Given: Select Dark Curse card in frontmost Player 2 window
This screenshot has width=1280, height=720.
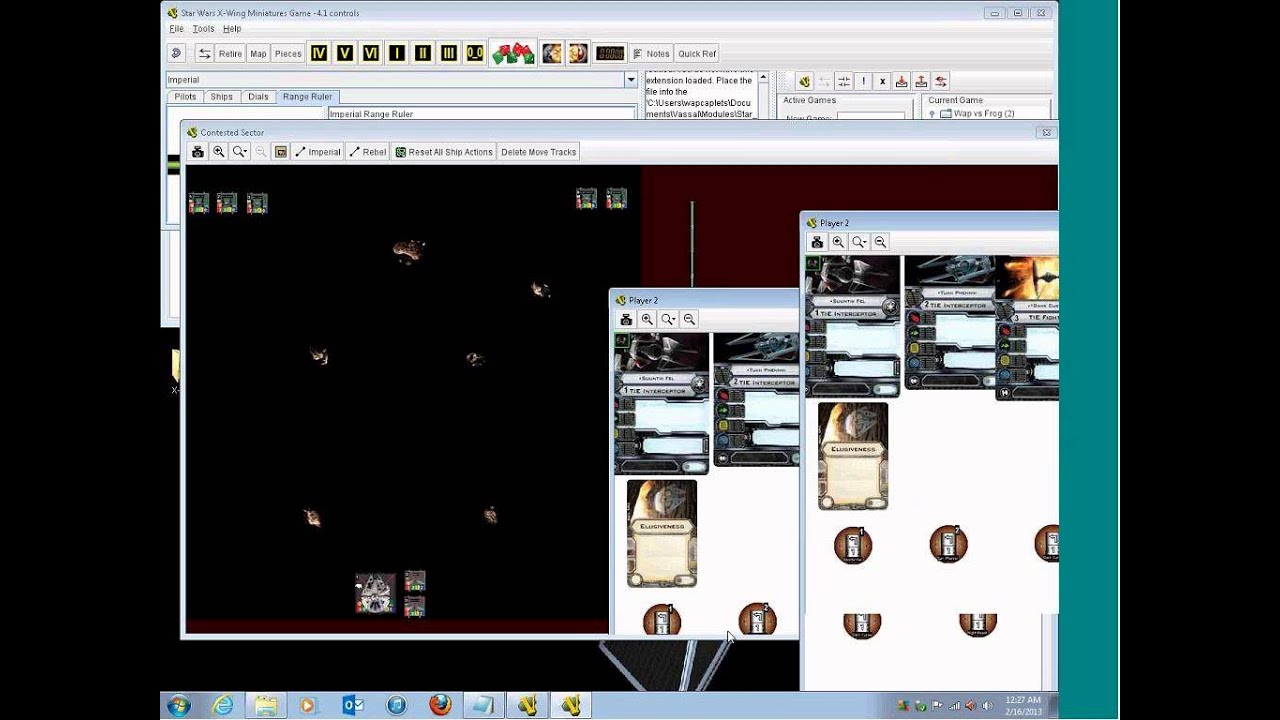Looking at the screenshot, I should coord(1028,328).
